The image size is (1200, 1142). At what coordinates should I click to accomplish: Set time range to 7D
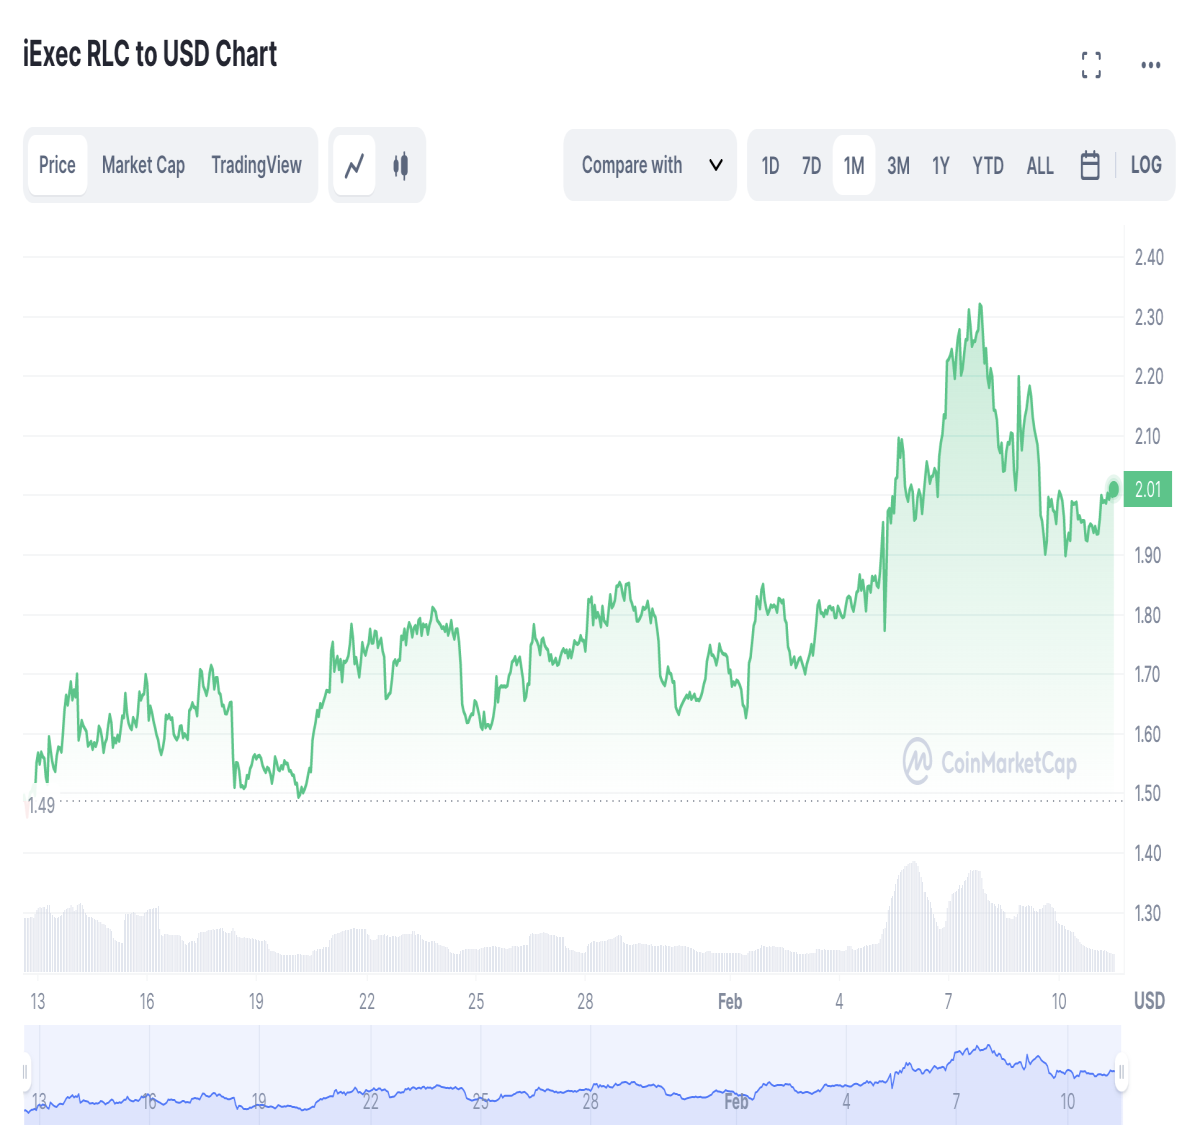[811, 165]
